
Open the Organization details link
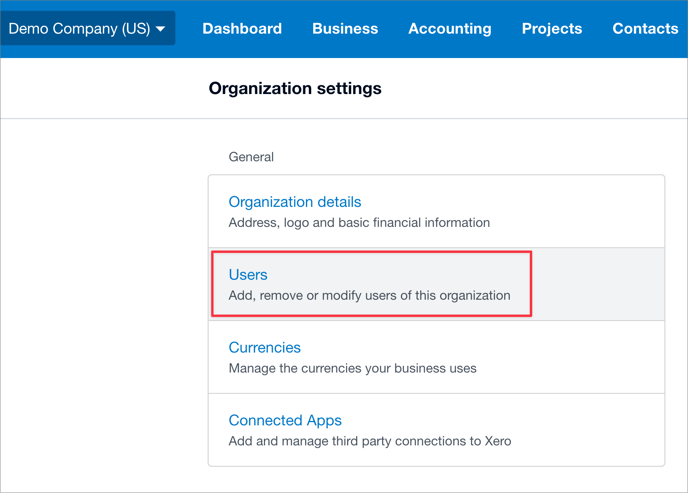(295, 202)
